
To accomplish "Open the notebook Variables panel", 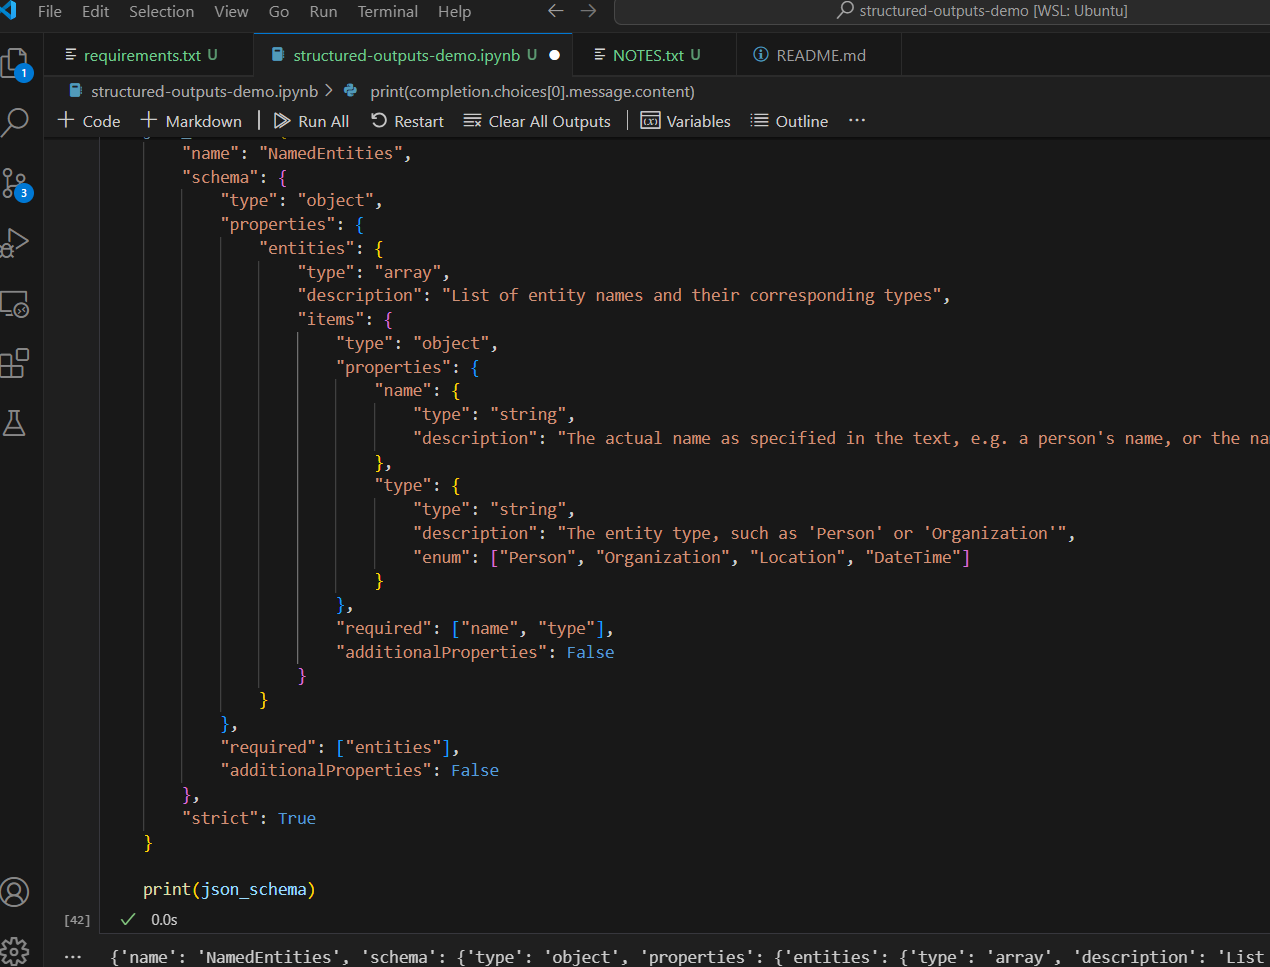I will coord(686,121).
